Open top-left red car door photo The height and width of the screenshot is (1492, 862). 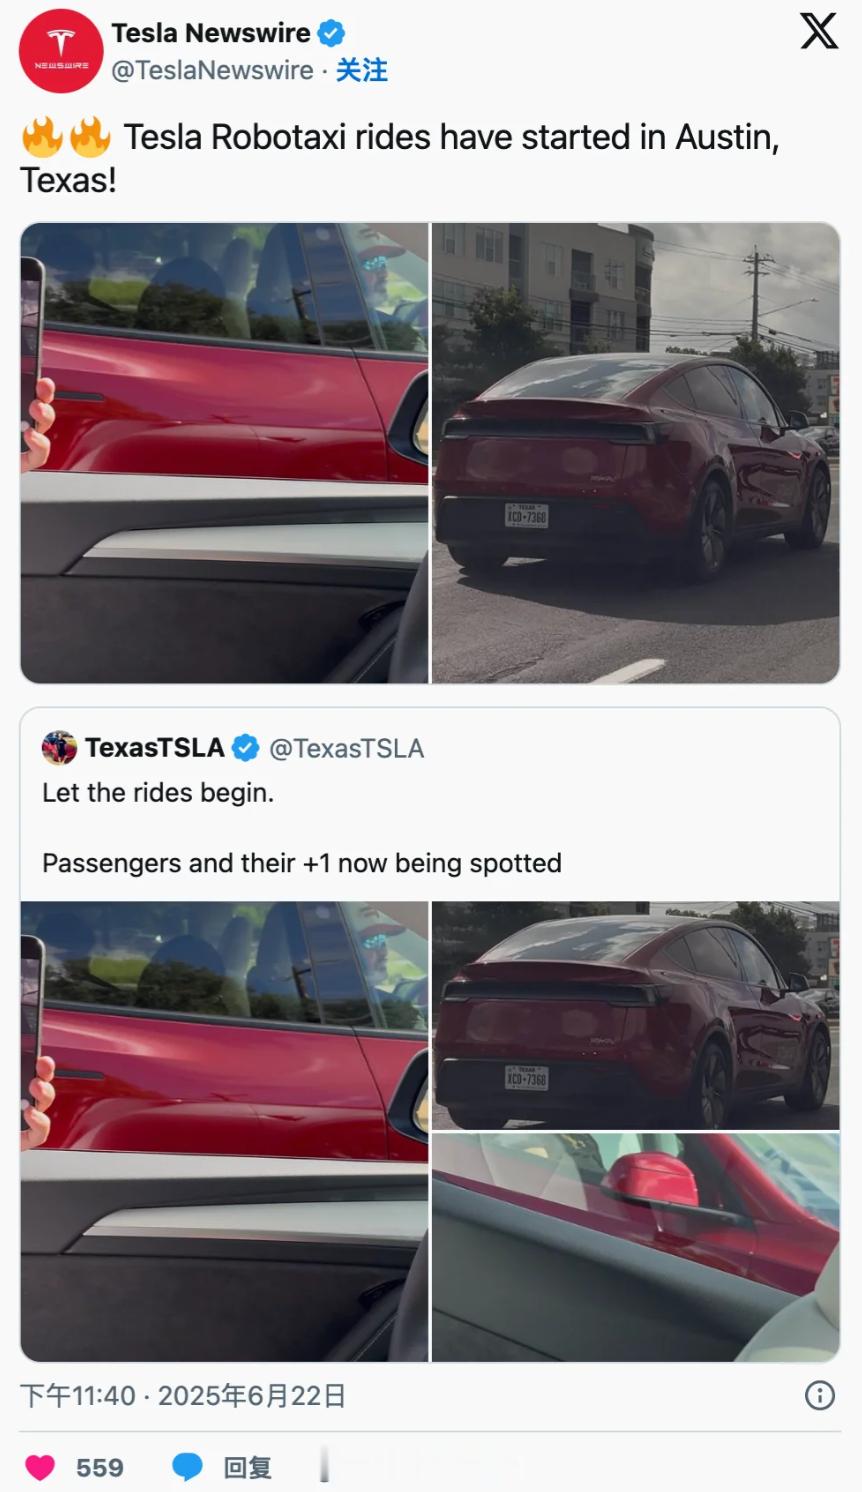[225, 453]
